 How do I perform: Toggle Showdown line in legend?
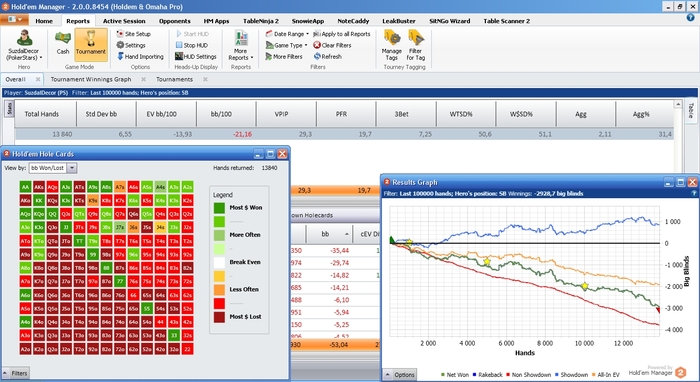tap(571, 375)
